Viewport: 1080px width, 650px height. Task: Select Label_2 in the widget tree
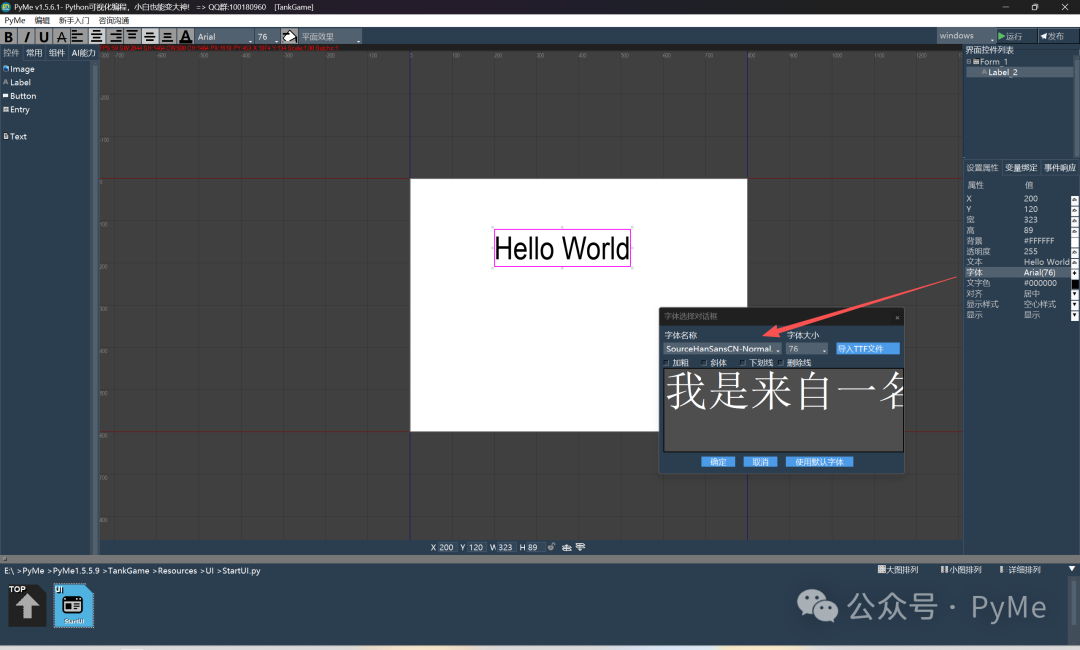(x=1002, y=72)
